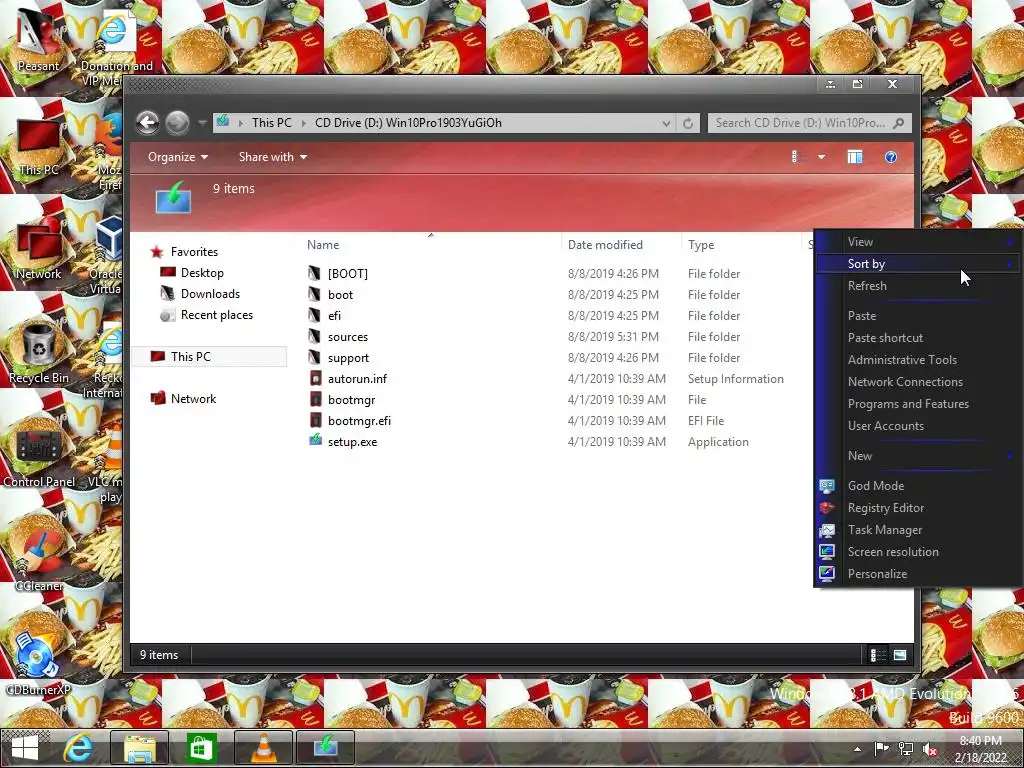
Task: Launch Internet Explorer from taskbar
Action: click(78, 747)
